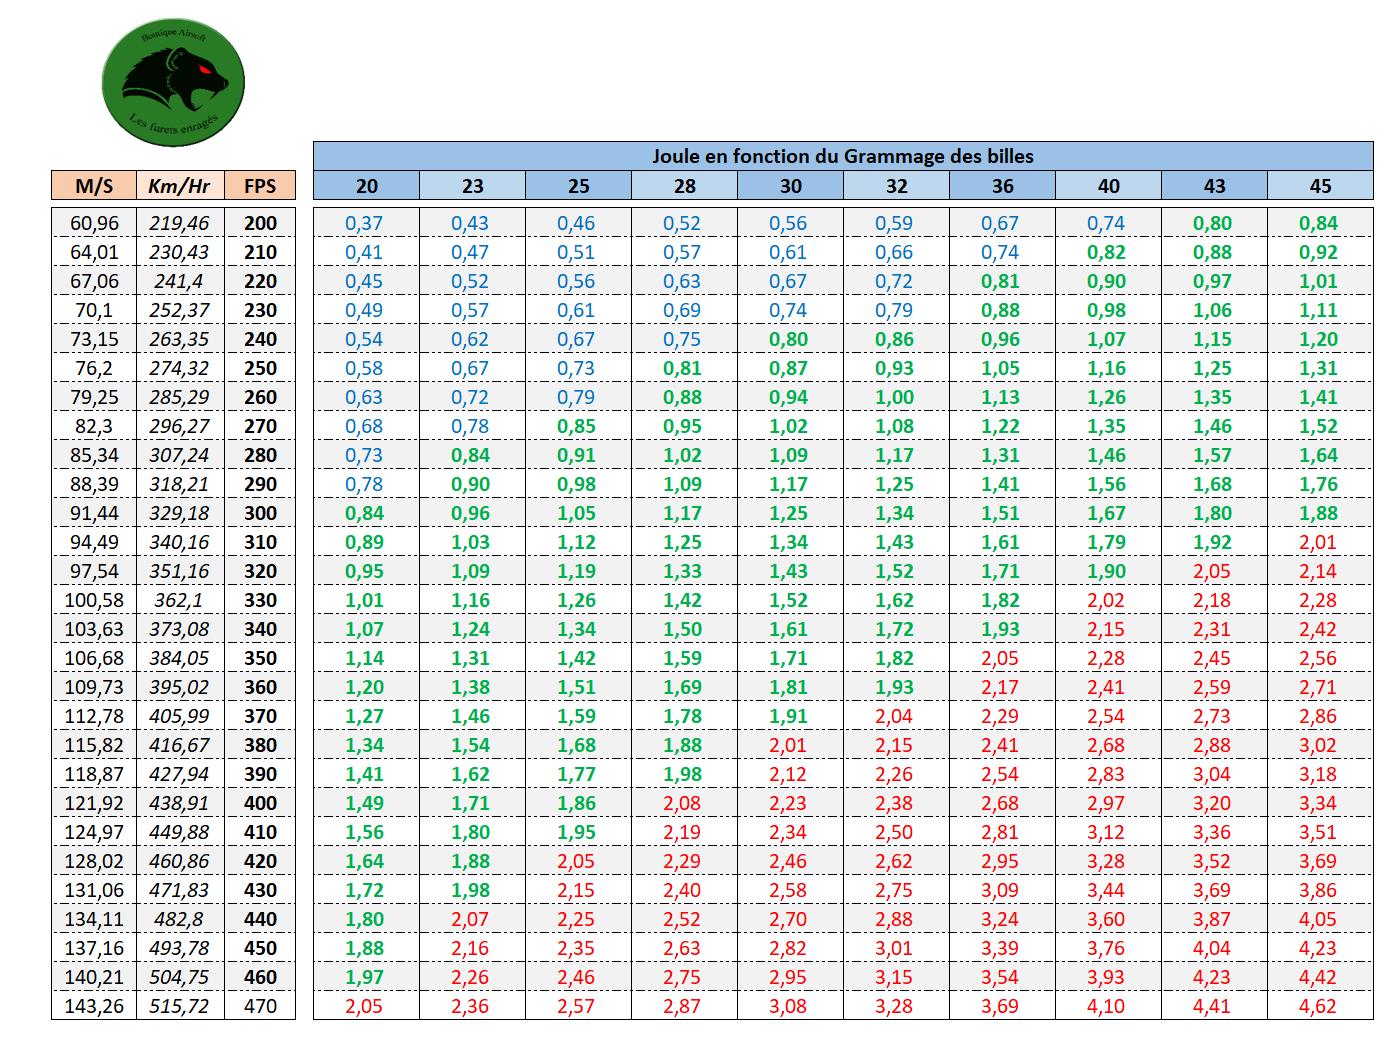The width and height of the screenshot is (1392, 1040).
Task: Click the Les furets enragés round logo
Action: tap(174, 82)
